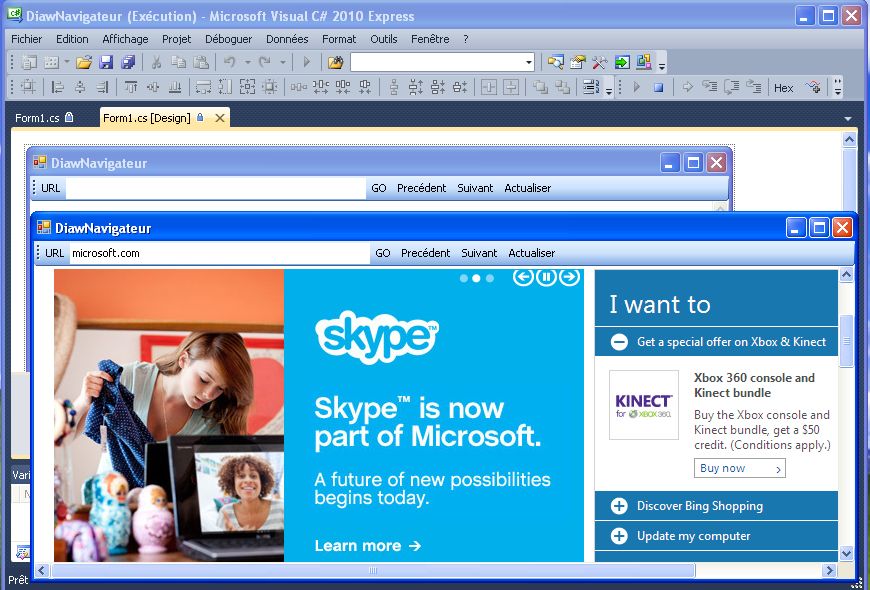Viewport: 870px width, 590px height.
Task: Click Precédent in the running browser window
Action: [426, 253]
